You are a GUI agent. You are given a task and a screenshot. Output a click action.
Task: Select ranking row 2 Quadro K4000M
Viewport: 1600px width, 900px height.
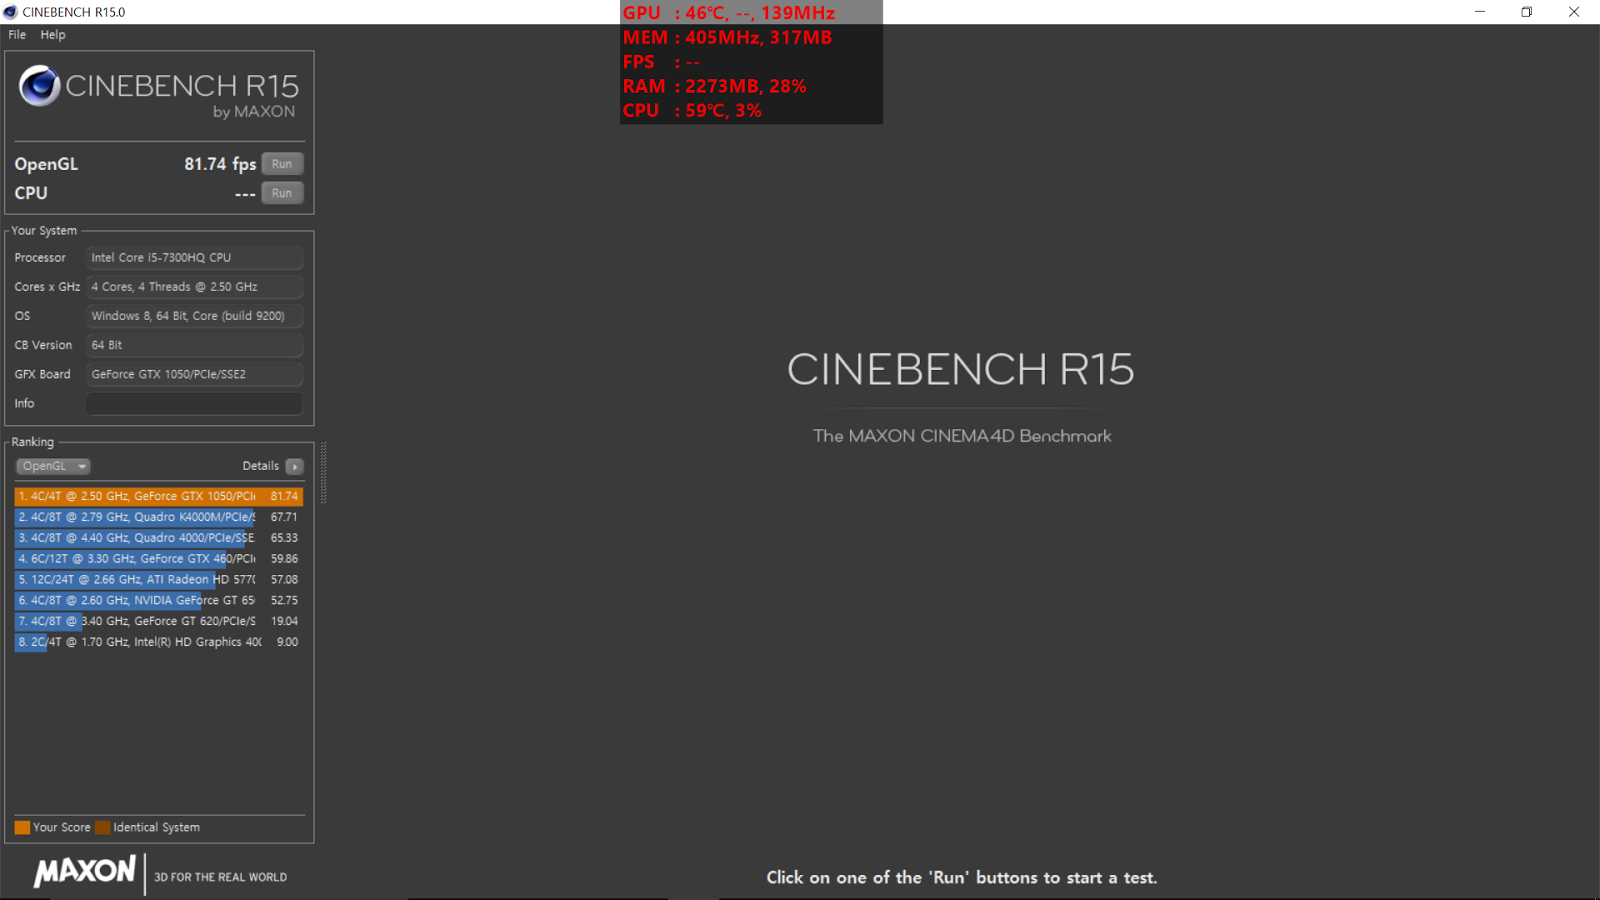tap(158, 517)
